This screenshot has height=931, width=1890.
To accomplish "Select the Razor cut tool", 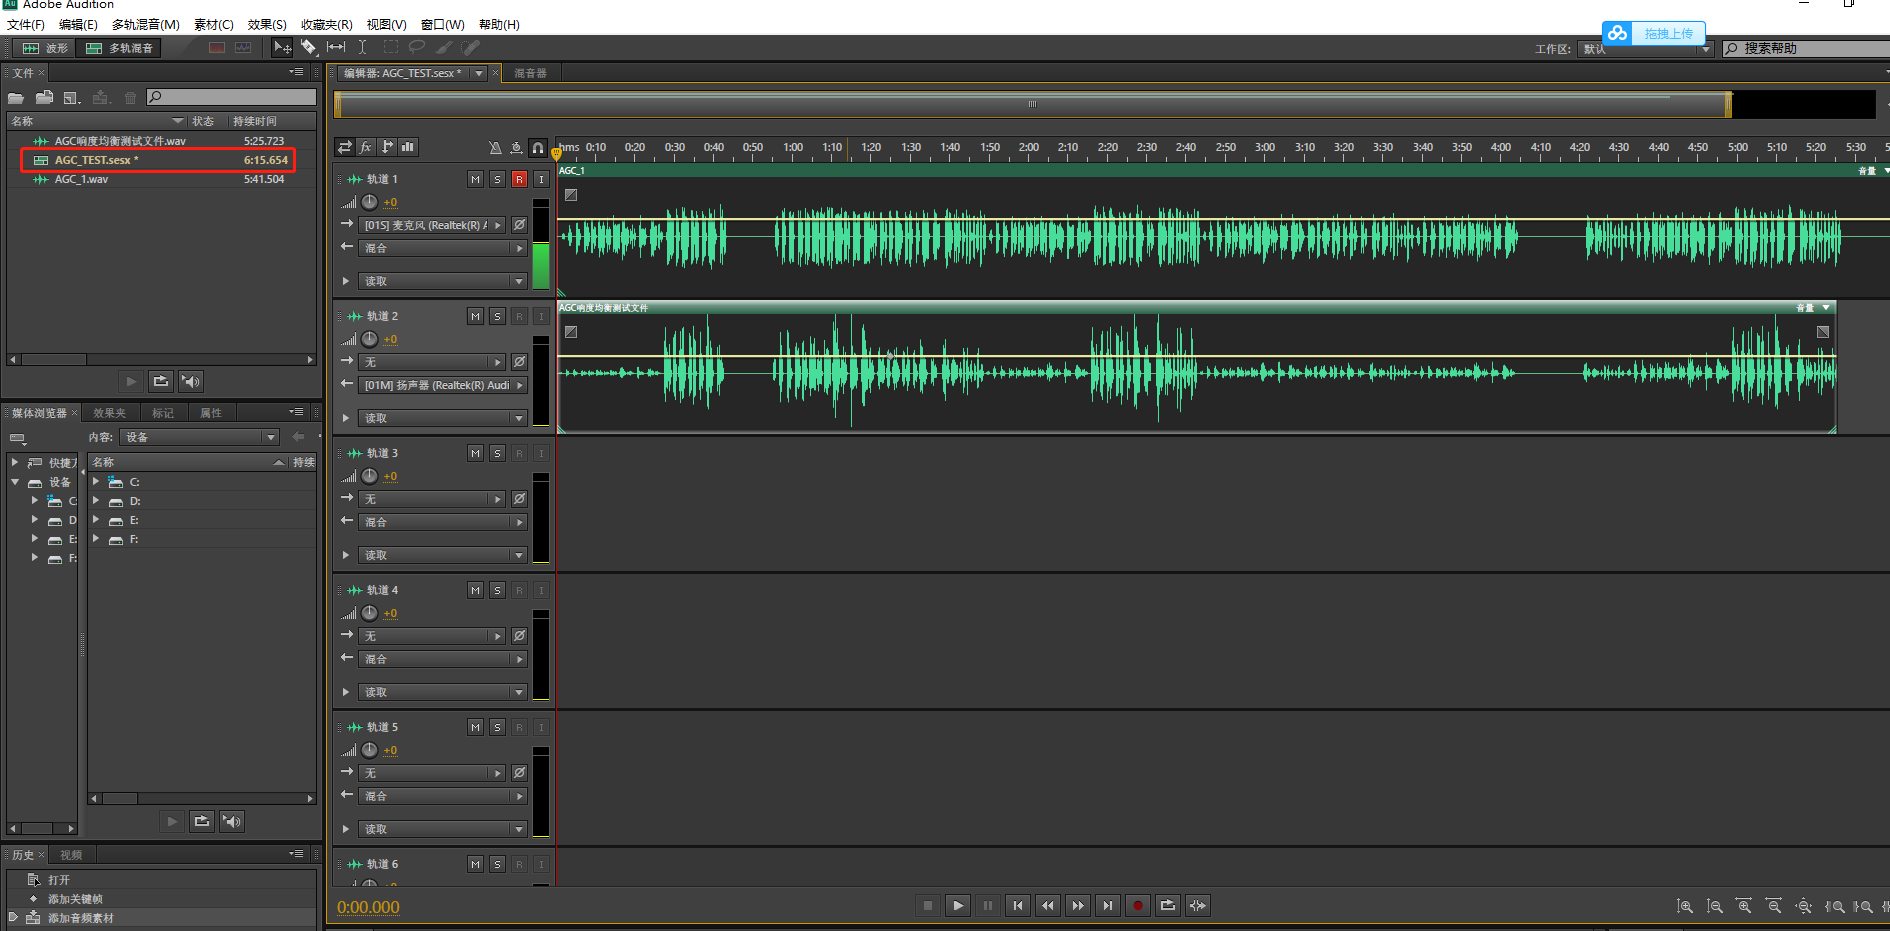I will click(x=309, y=47).
